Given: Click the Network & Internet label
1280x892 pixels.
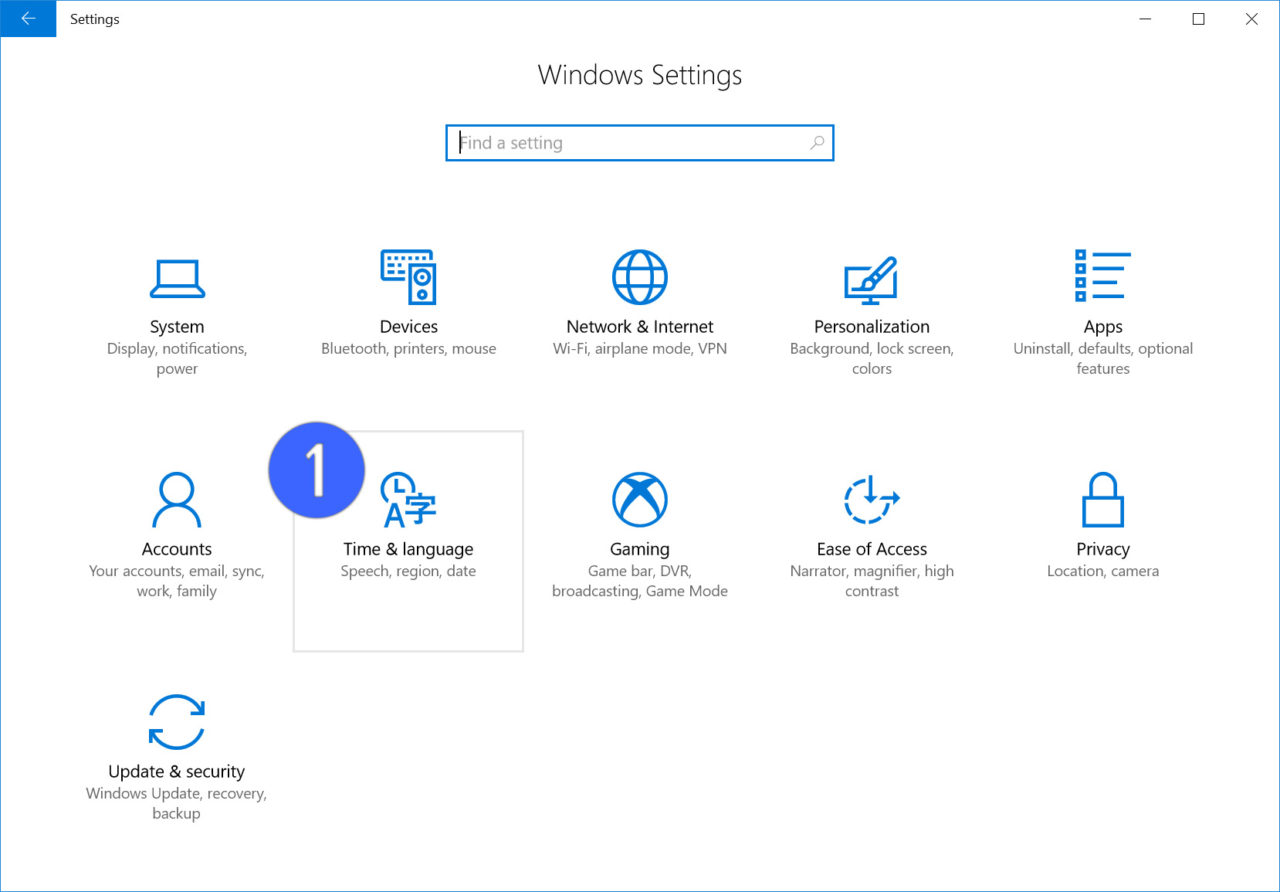Looking at the screenshot, I should pyautogui.click(x=640, y=327).
